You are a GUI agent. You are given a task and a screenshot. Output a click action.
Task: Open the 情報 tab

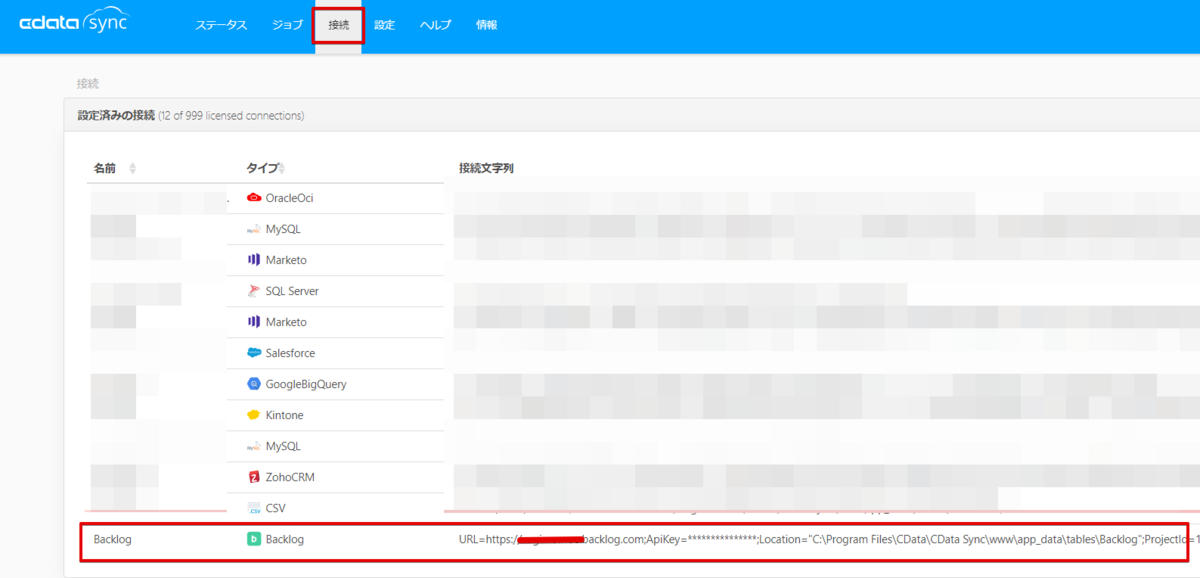pos(487,25)
